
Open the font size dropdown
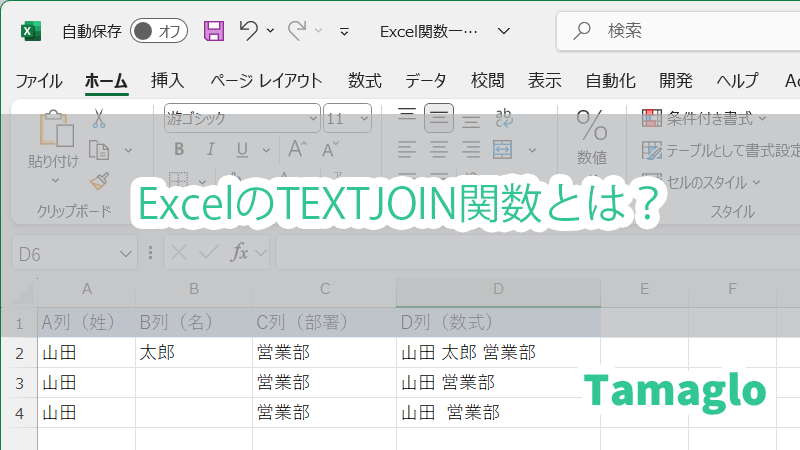point(362,118)
